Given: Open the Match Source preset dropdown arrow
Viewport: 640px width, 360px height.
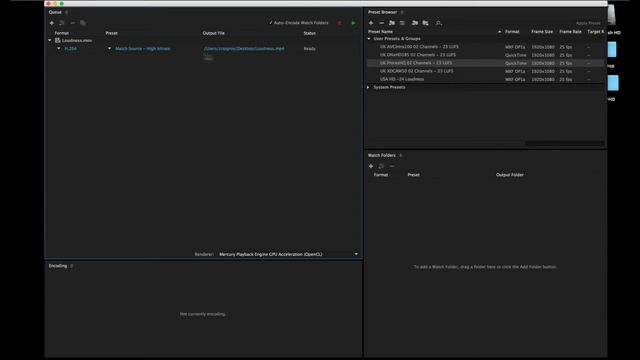Looking at the screenshot, I should click(x=109, y=49).
